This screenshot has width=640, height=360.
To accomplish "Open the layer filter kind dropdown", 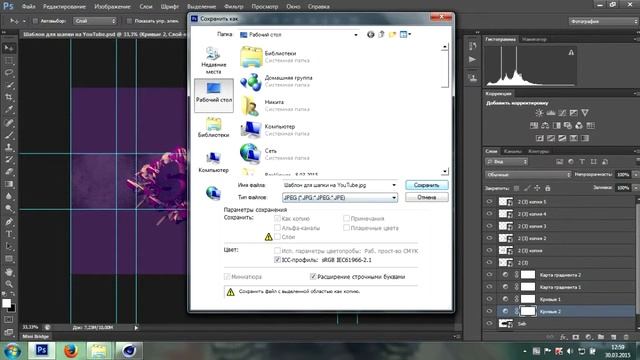I will [507, 162].
